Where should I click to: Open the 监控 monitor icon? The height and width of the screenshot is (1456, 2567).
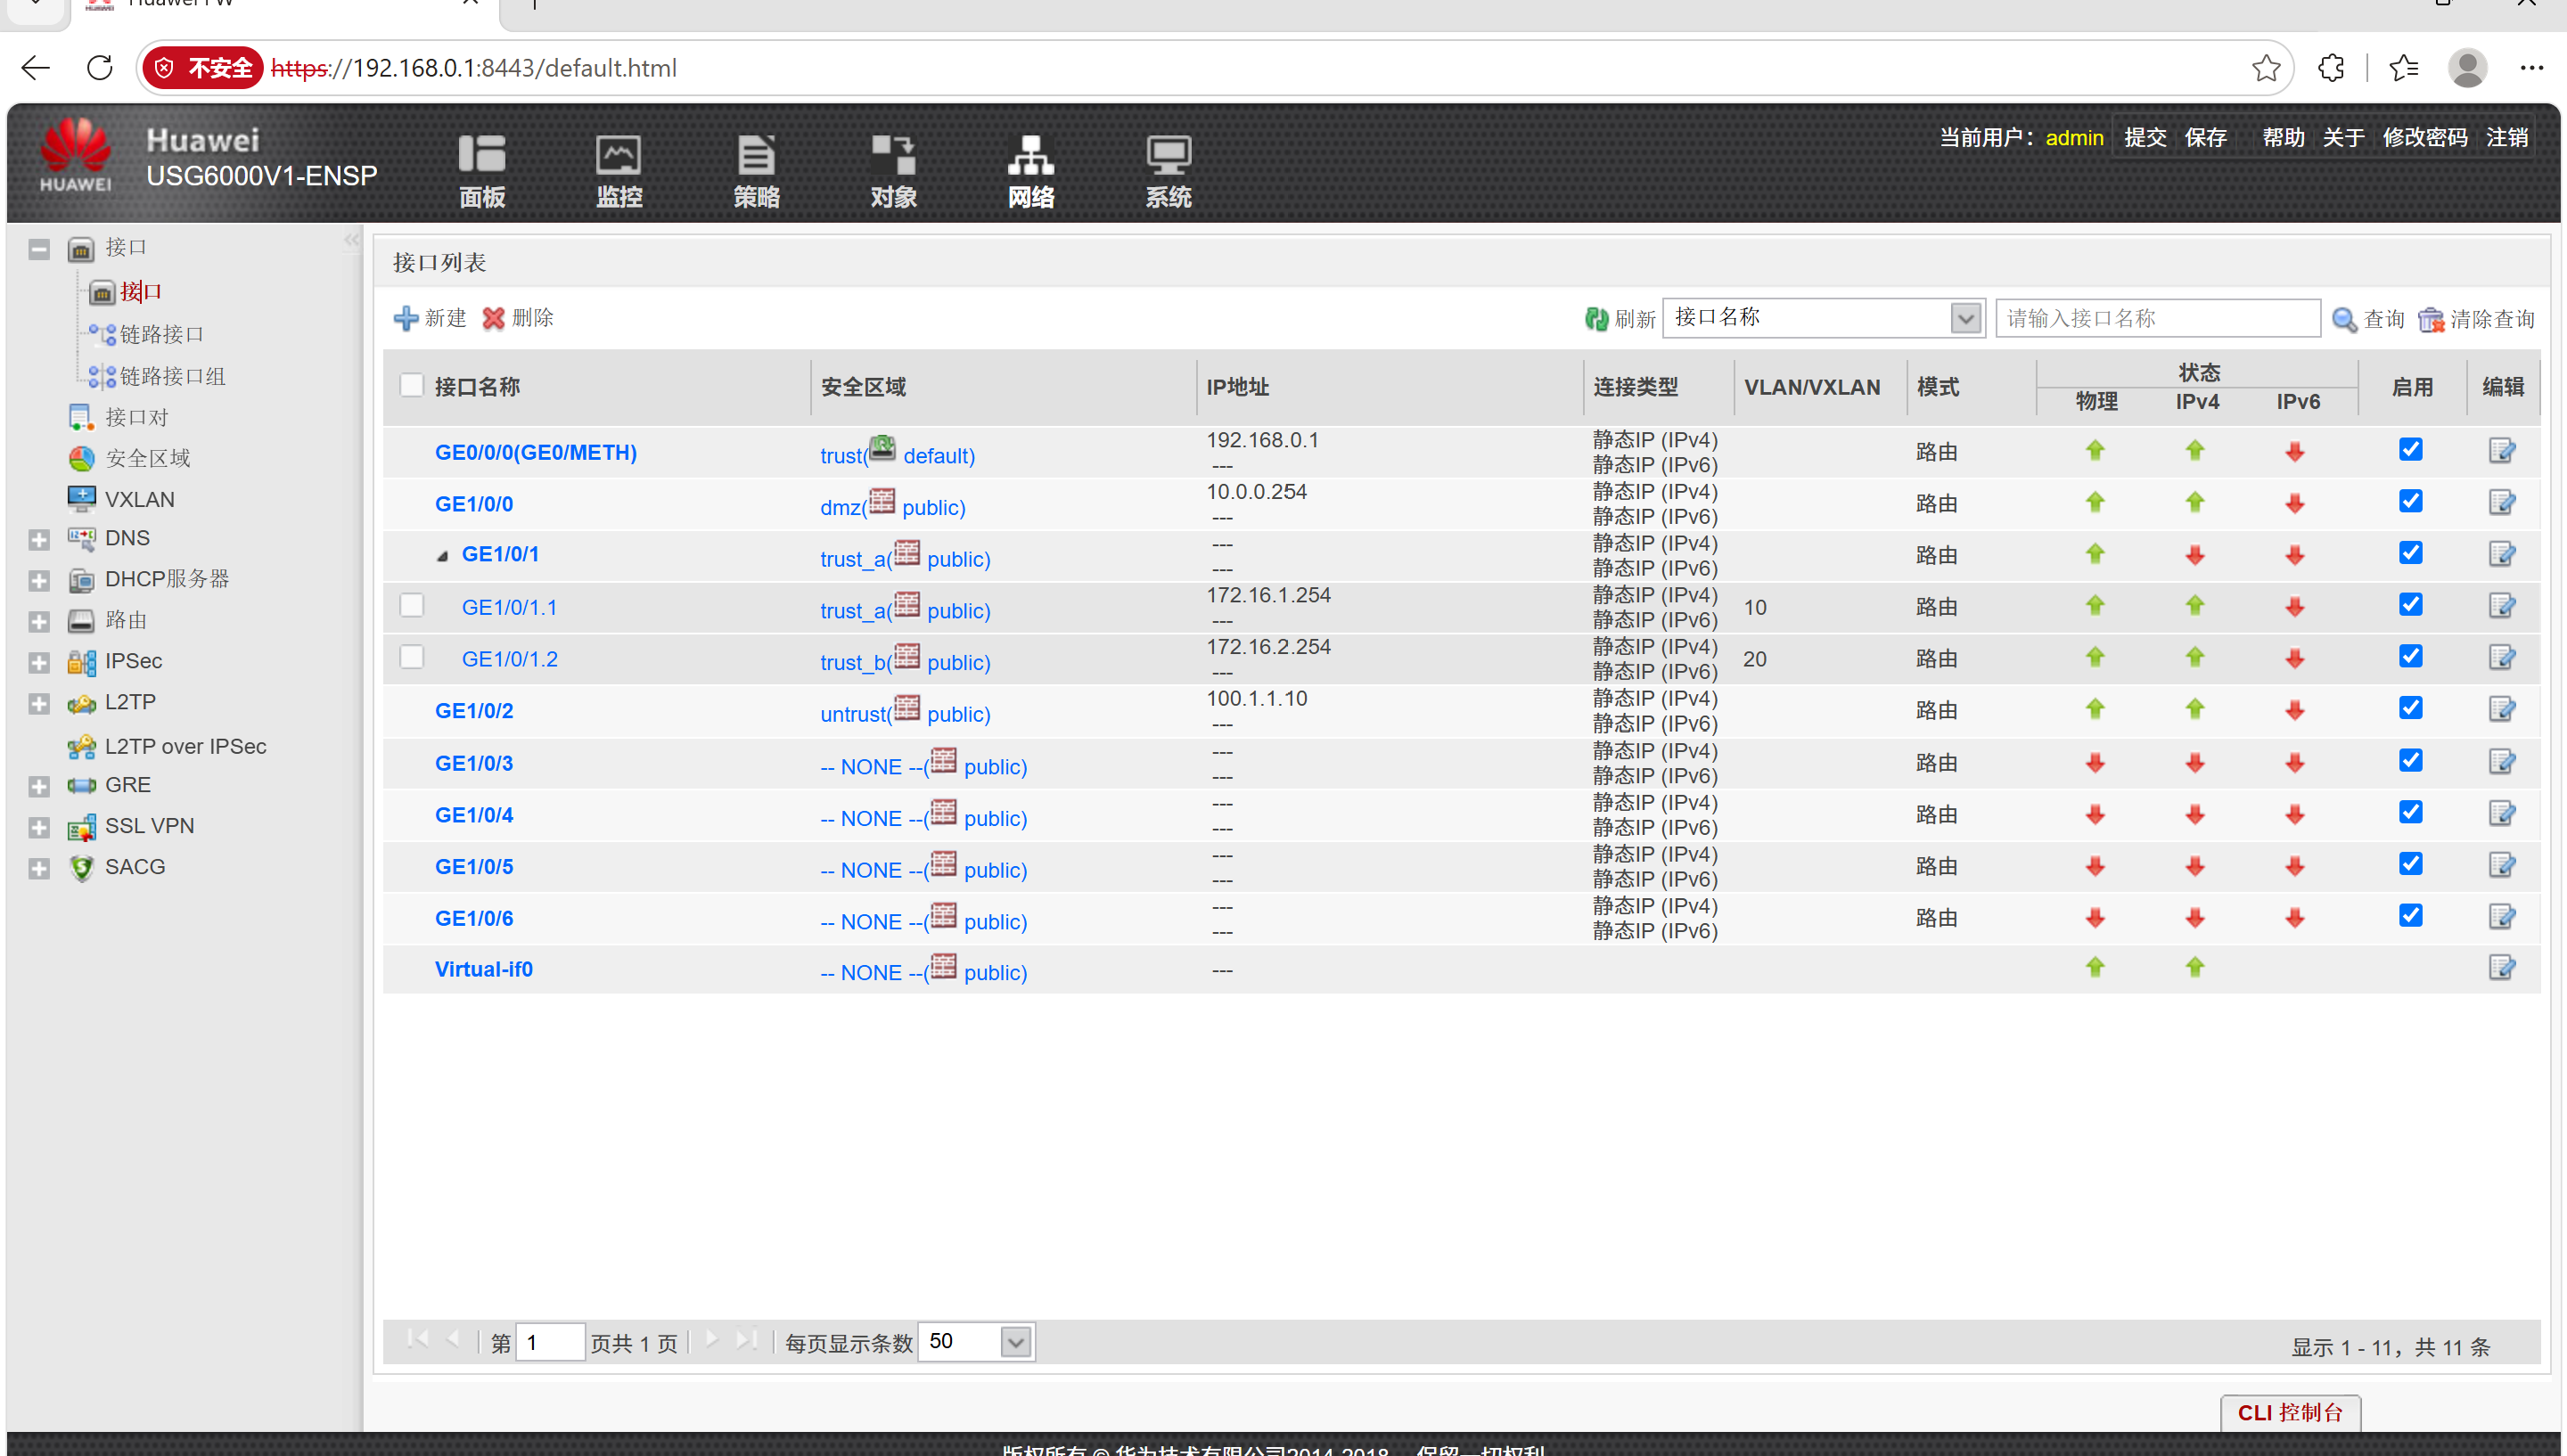click(619, 170)
